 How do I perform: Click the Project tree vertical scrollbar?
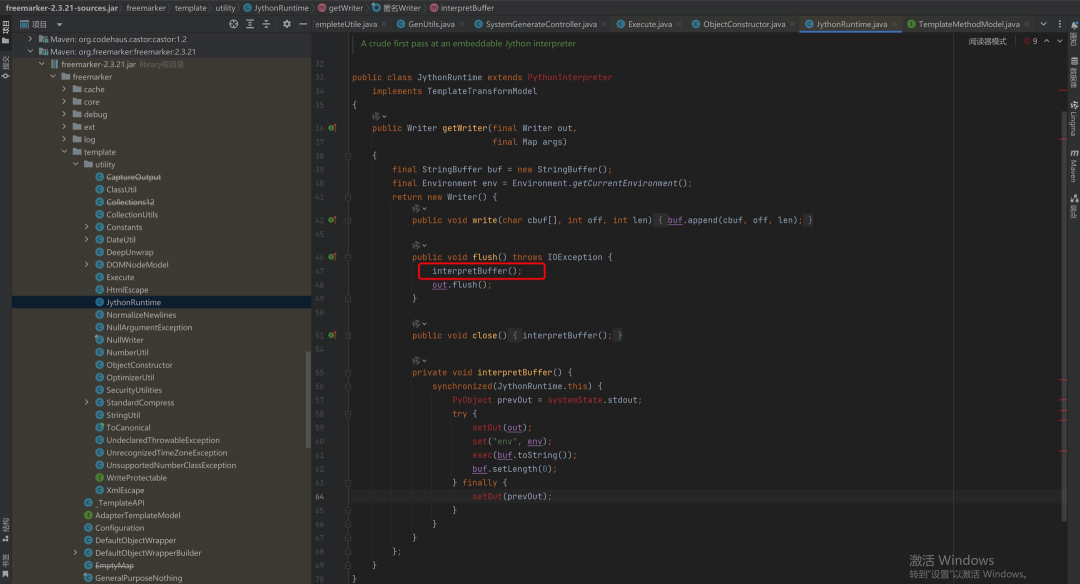[x=308, y=399]
